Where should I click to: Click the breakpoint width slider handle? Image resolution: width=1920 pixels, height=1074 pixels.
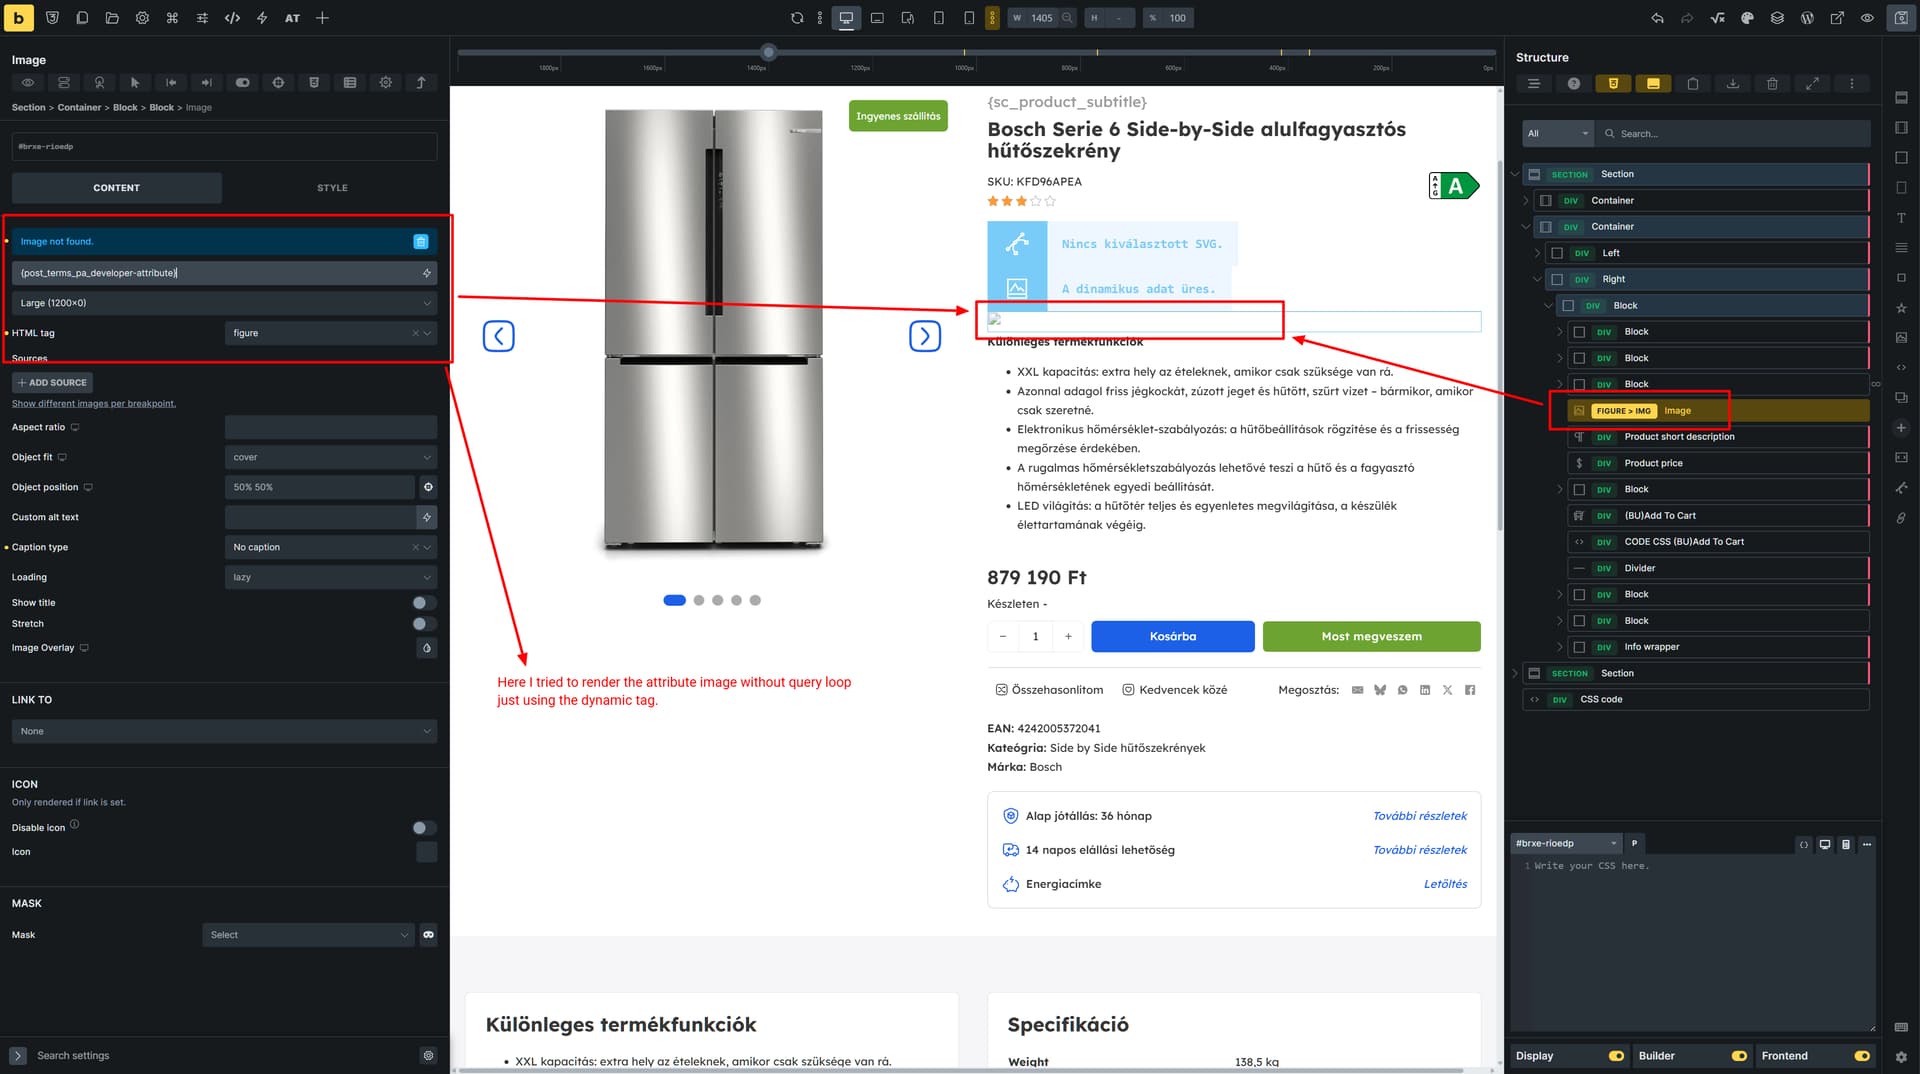coord(768,52)
